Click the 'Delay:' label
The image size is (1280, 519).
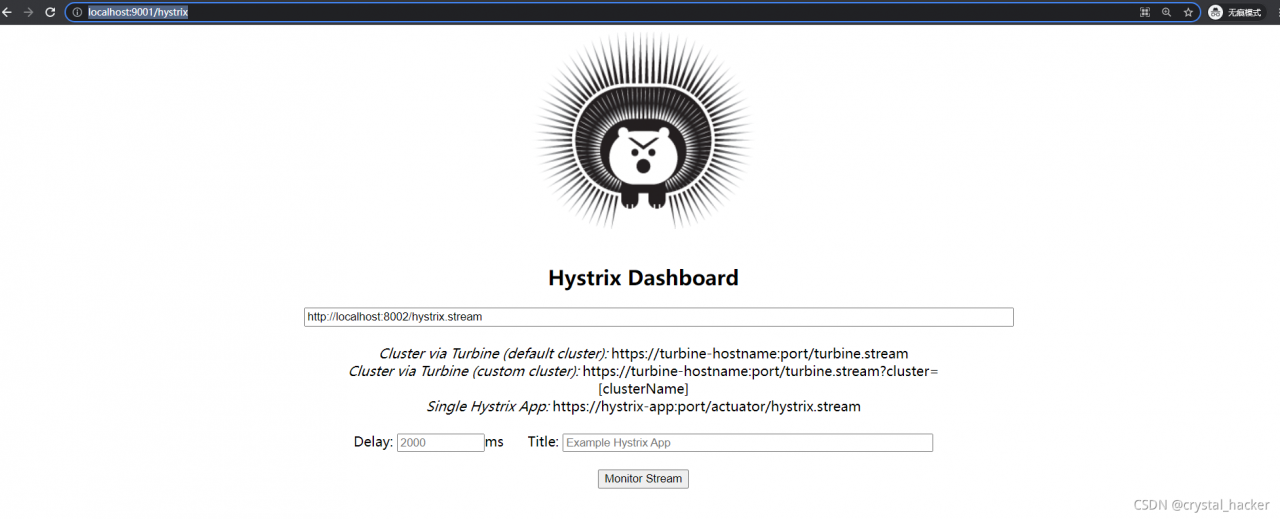click(x=373, y=442)
